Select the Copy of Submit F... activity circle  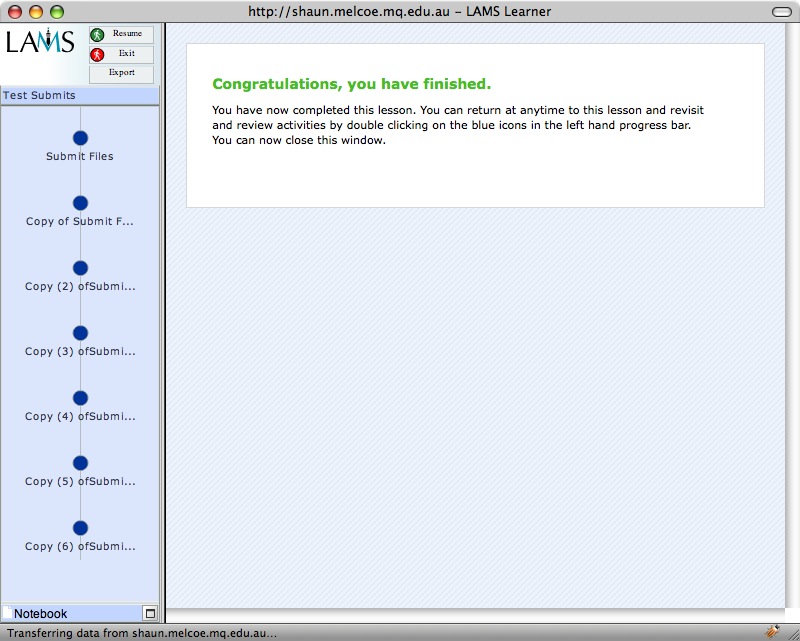(80, 203)
